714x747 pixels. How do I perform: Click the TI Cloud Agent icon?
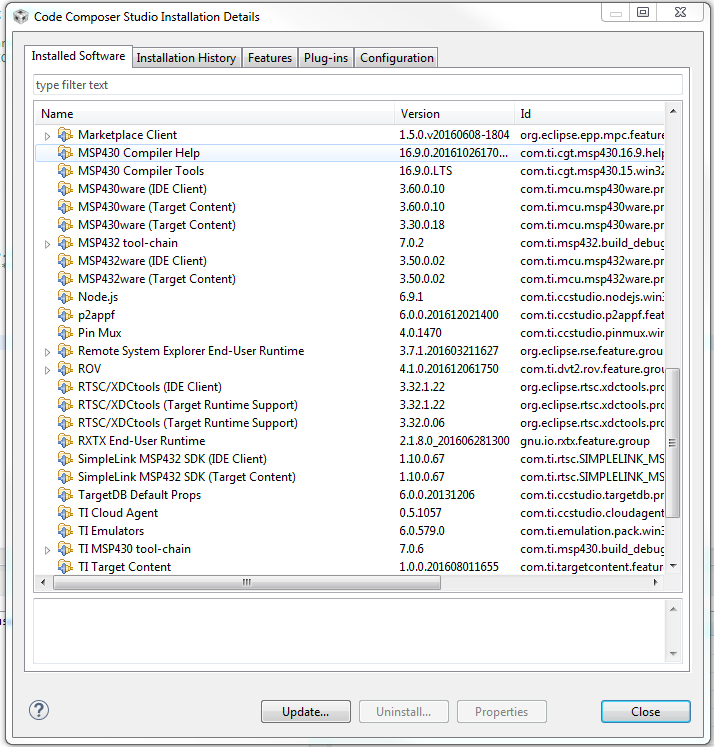65,513
